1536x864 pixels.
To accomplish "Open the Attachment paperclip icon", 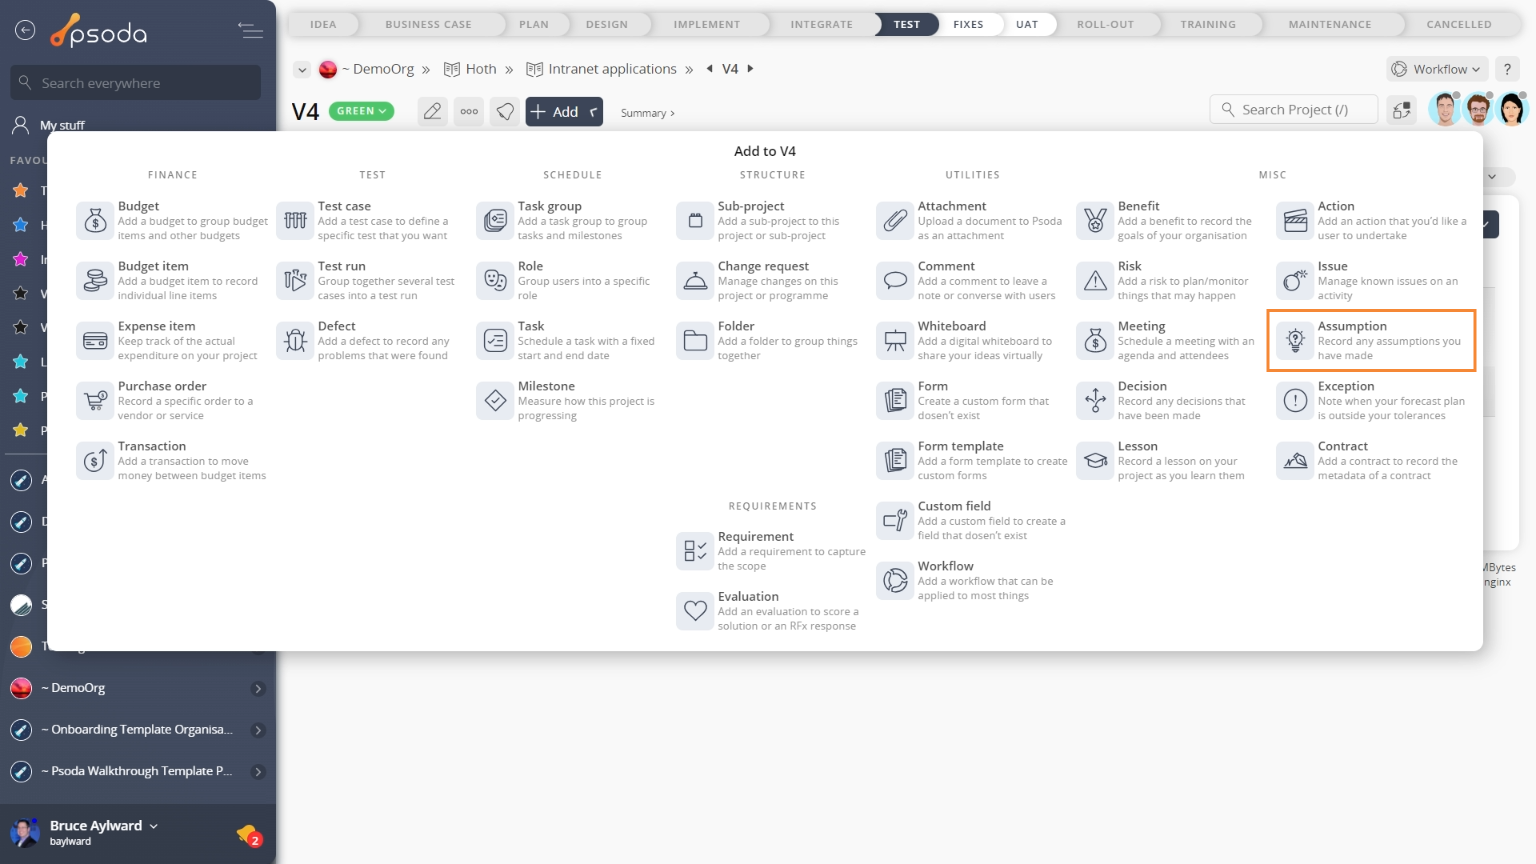I will click(x=895, y=221).
